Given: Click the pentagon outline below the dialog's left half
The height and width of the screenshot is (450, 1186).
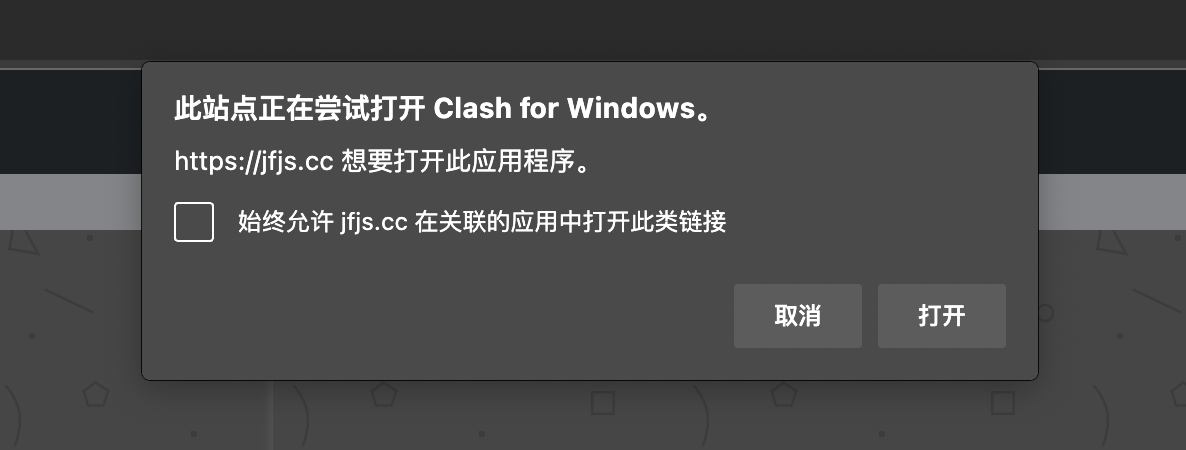Looking at the screenshot, I should [383, 394].
